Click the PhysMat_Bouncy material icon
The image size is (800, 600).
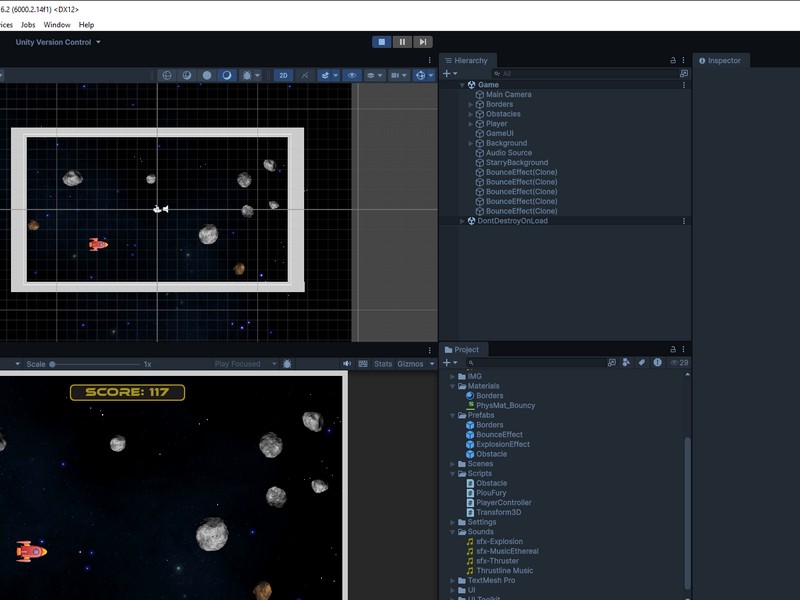click(x=469, y=406)
